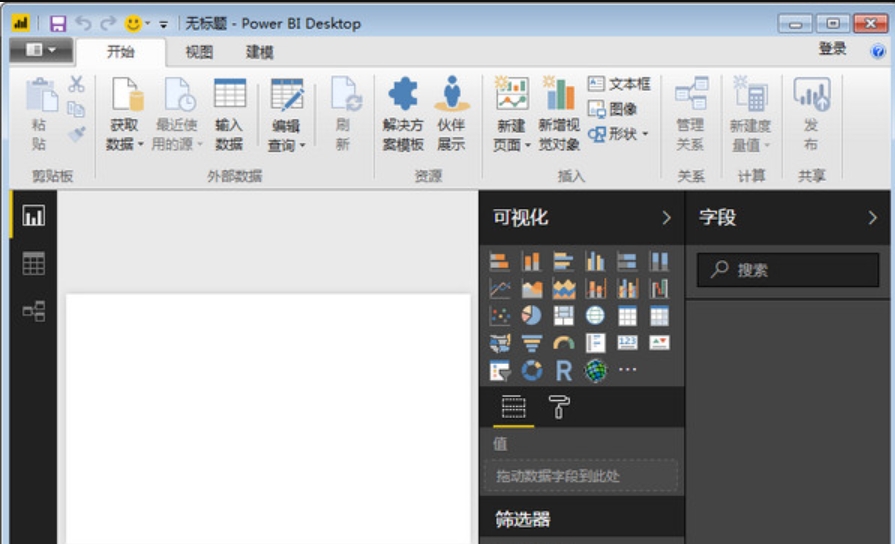Select the matrix visual
895x544 pixels.
(x=659, y=315)
